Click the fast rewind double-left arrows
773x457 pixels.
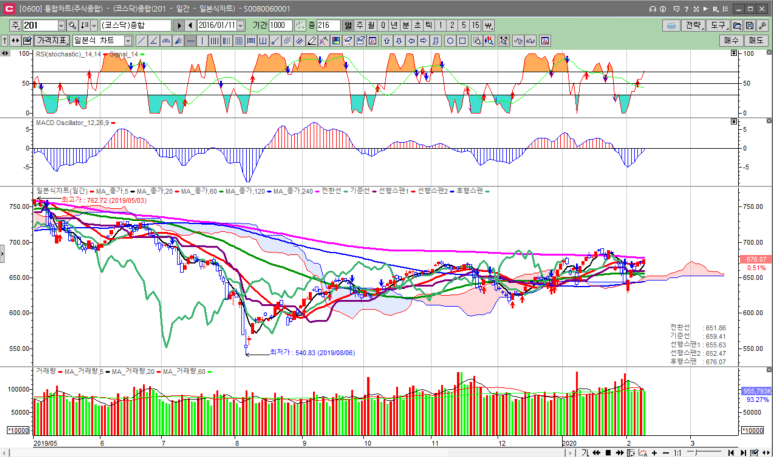point(596,453)
